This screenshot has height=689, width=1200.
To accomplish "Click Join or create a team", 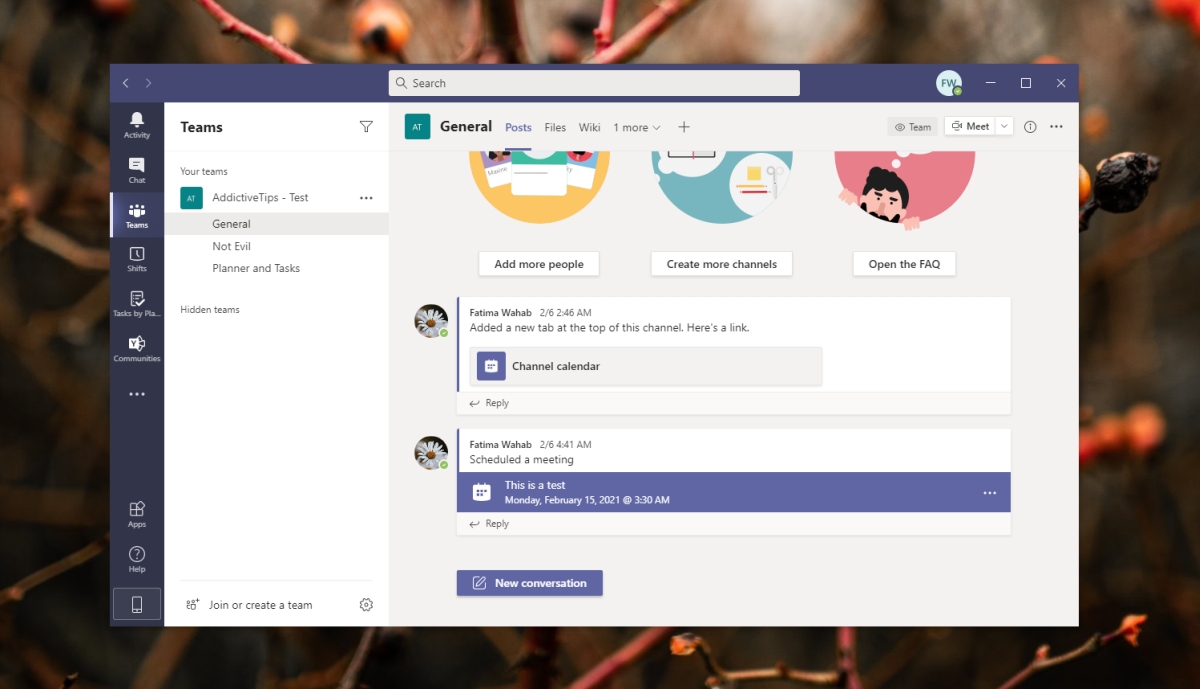I will [x=249, y=605].
